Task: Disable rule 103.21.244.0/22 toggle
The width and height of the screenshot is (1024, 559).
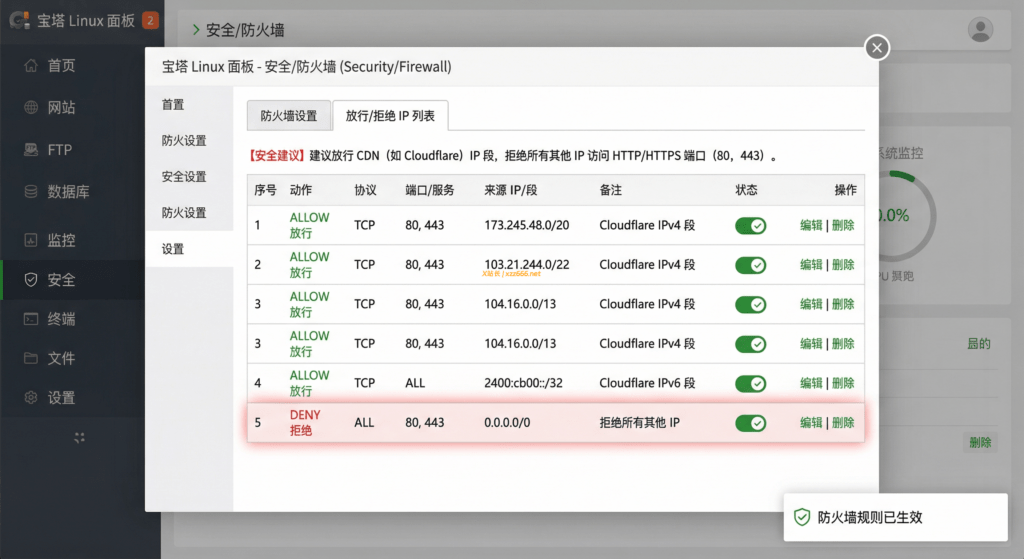Action: coord(750,265)
